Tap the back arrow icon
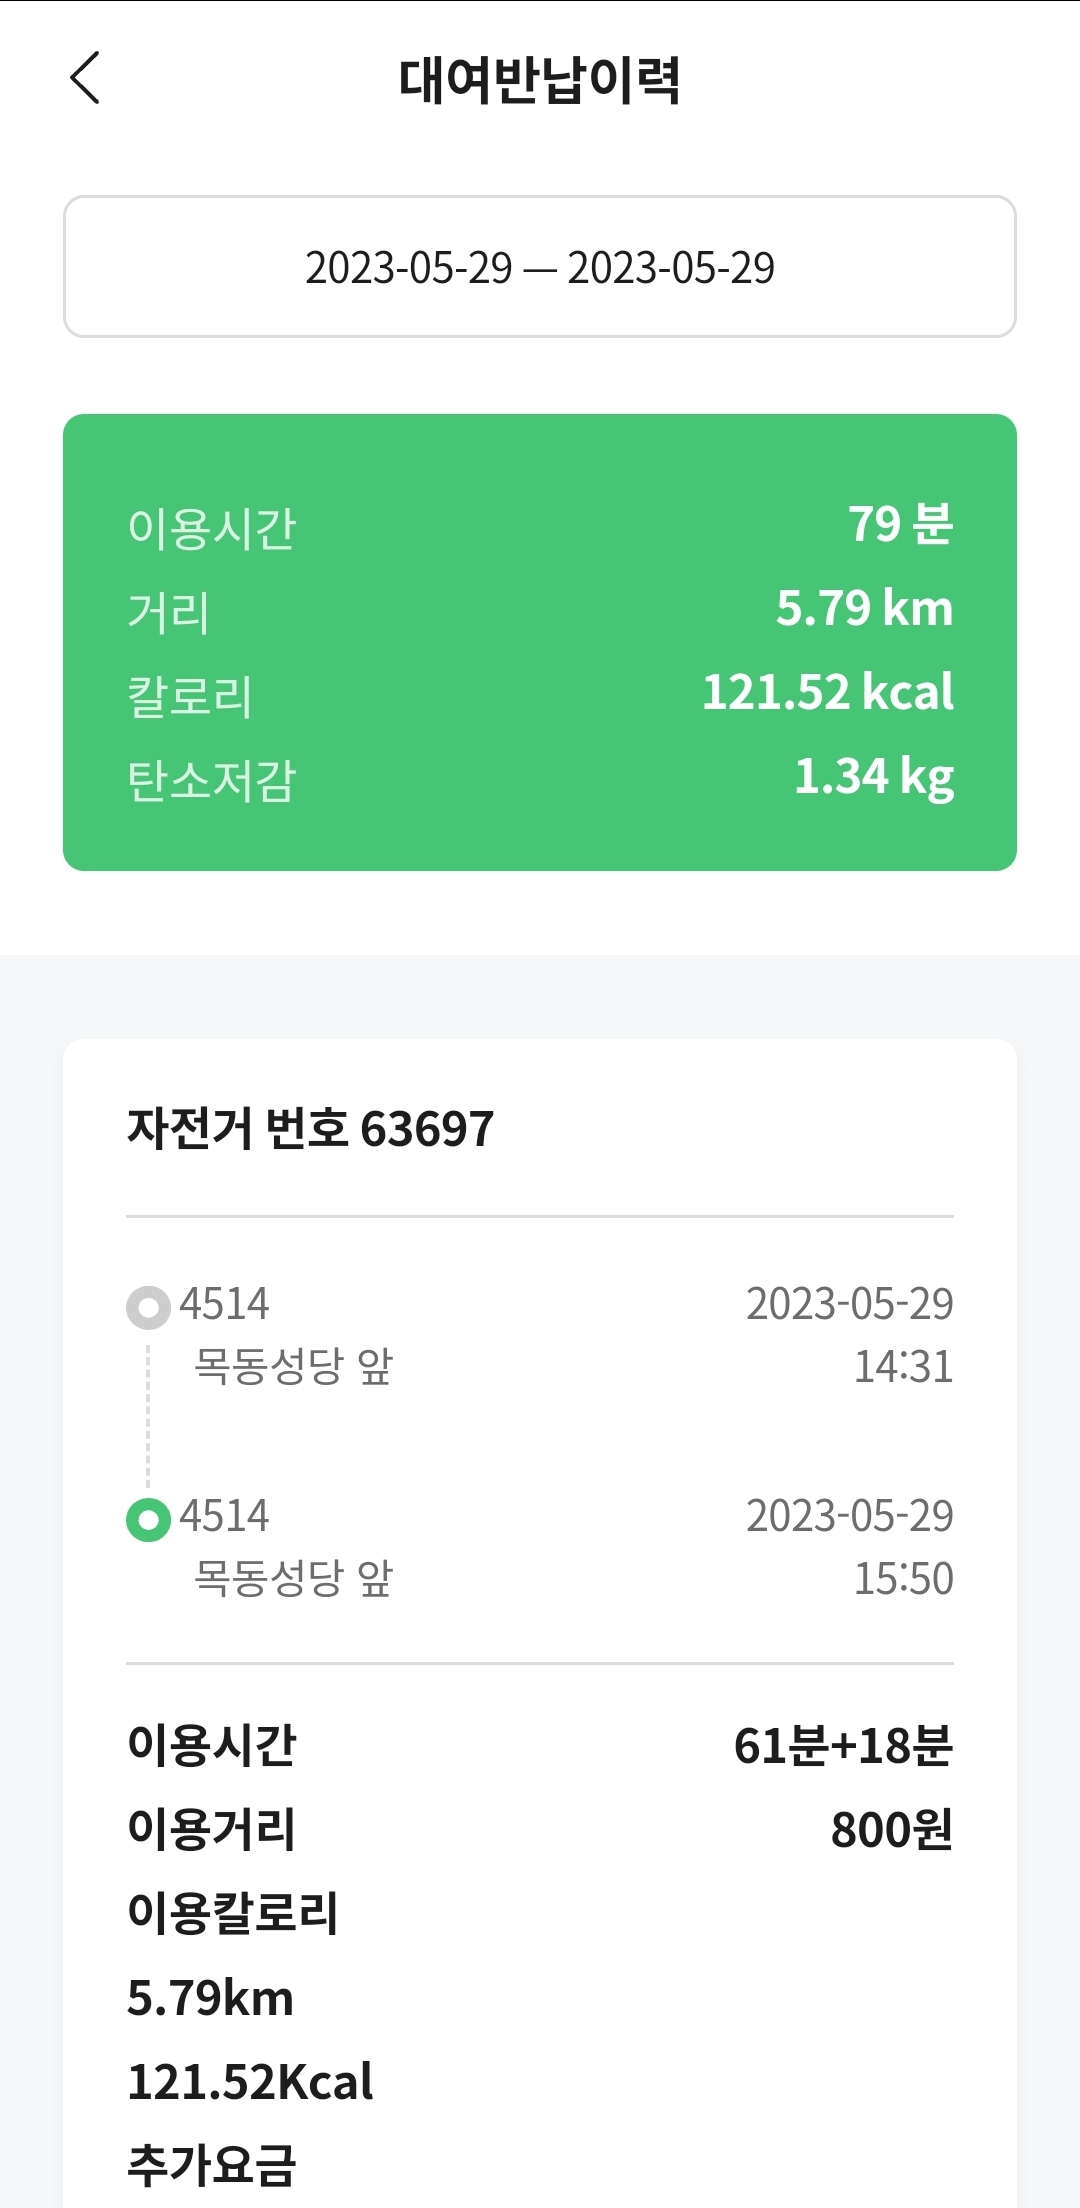This screenshot has height=2208, width=1080. coord(85,78)
